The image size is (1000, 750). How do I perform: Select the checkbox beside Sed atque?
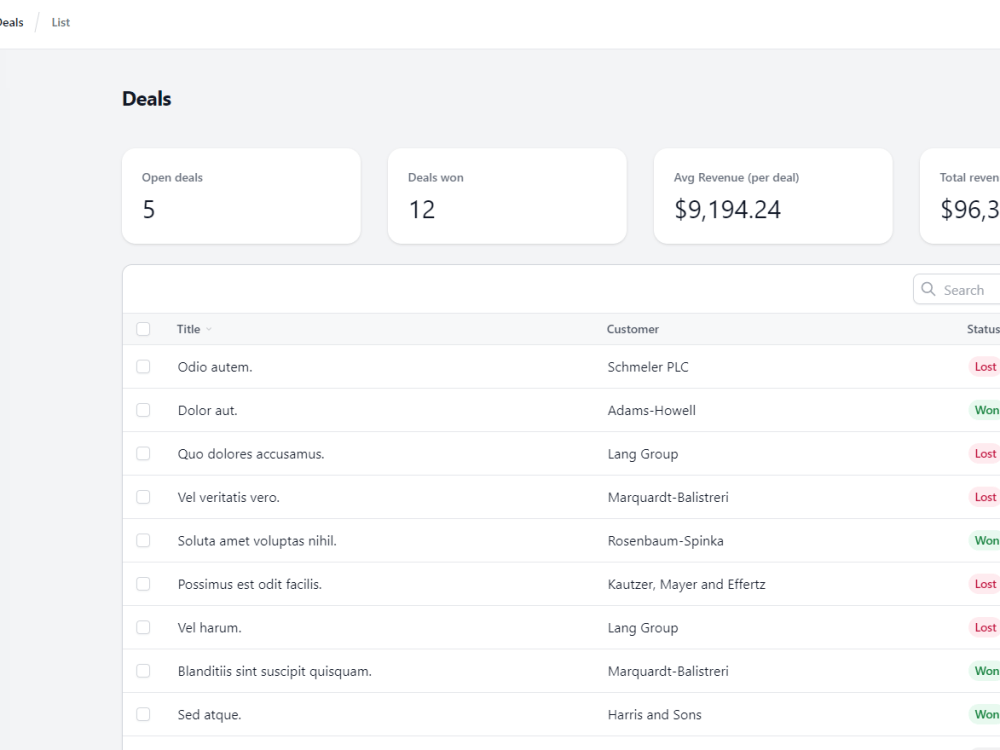[x=143, y=714]
